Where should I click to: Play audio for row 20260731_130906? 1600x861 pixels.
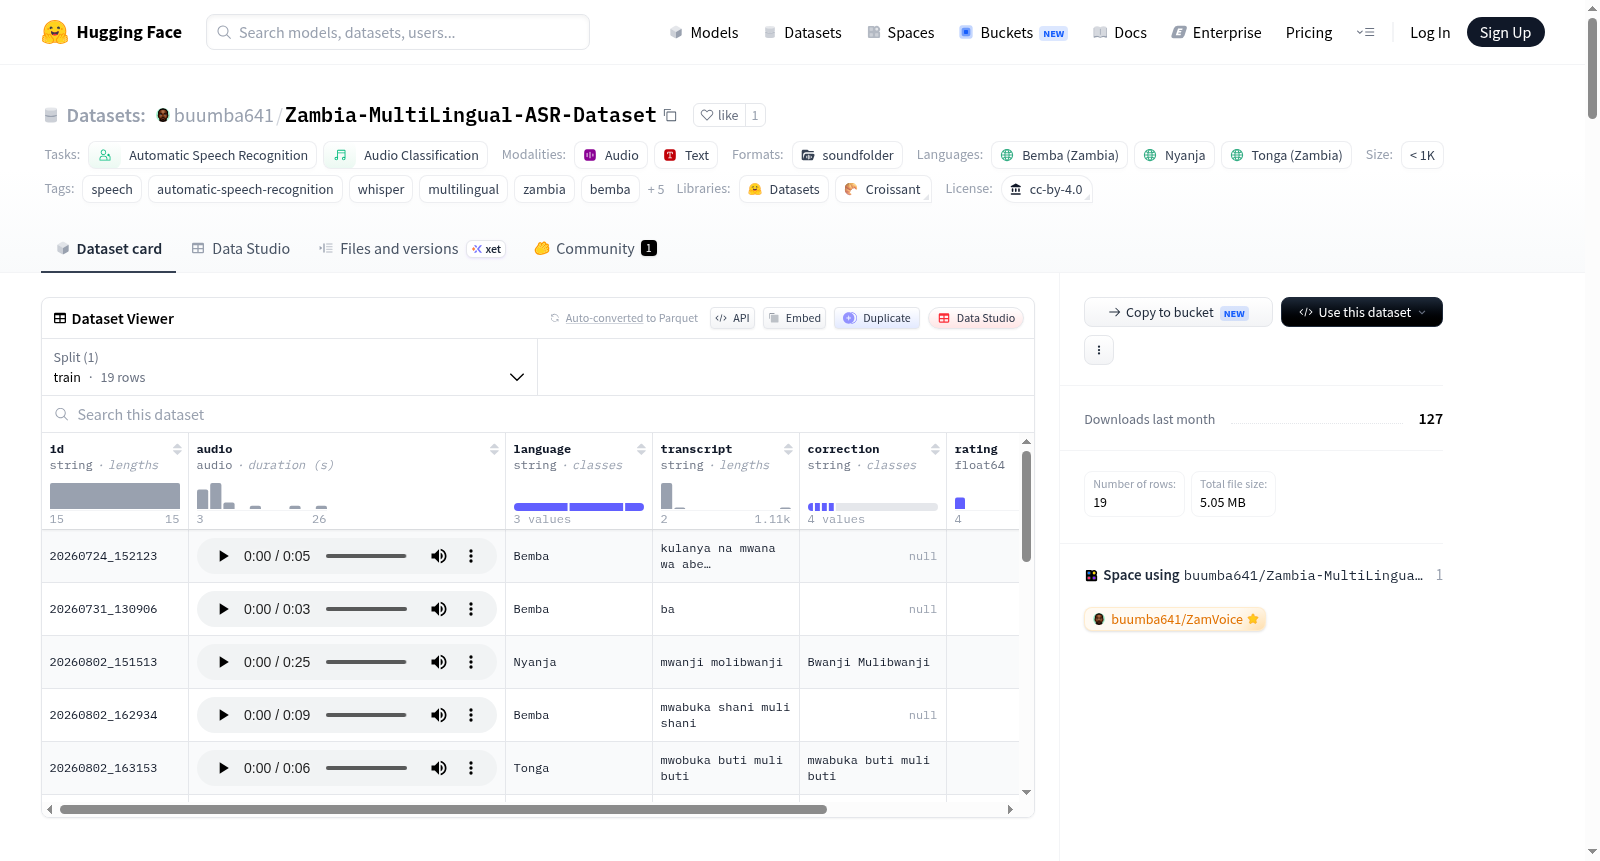click(224, 609)
